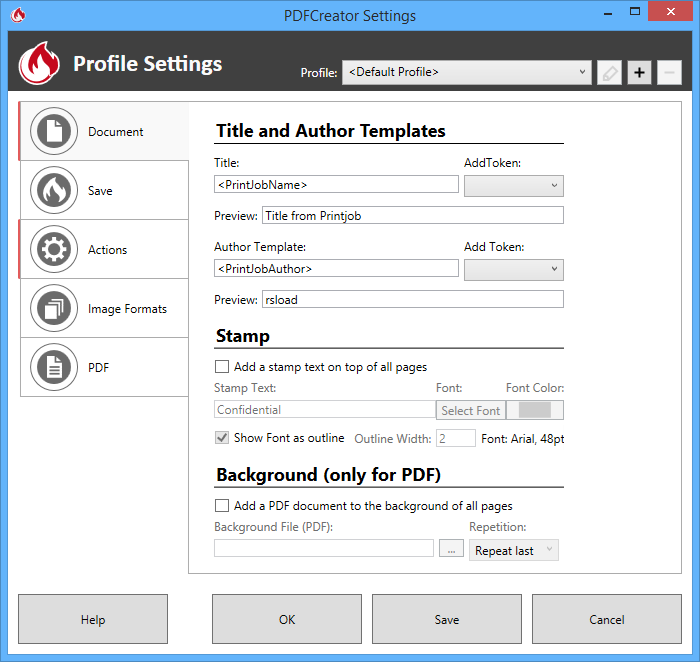Click the Author Preview field showing rsload

tap(412, 299)
